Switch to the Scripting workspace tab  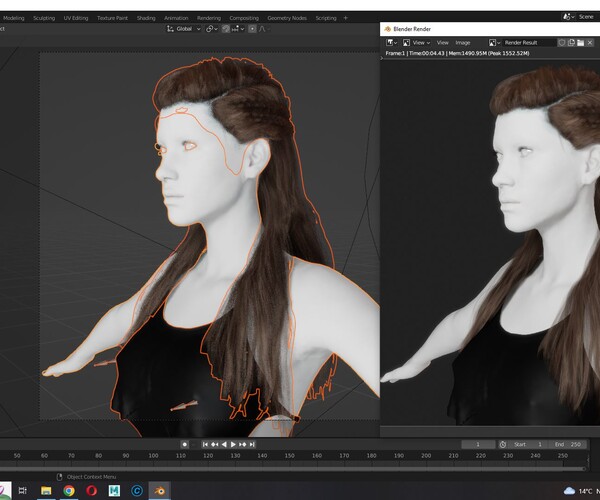pos(326,18)
